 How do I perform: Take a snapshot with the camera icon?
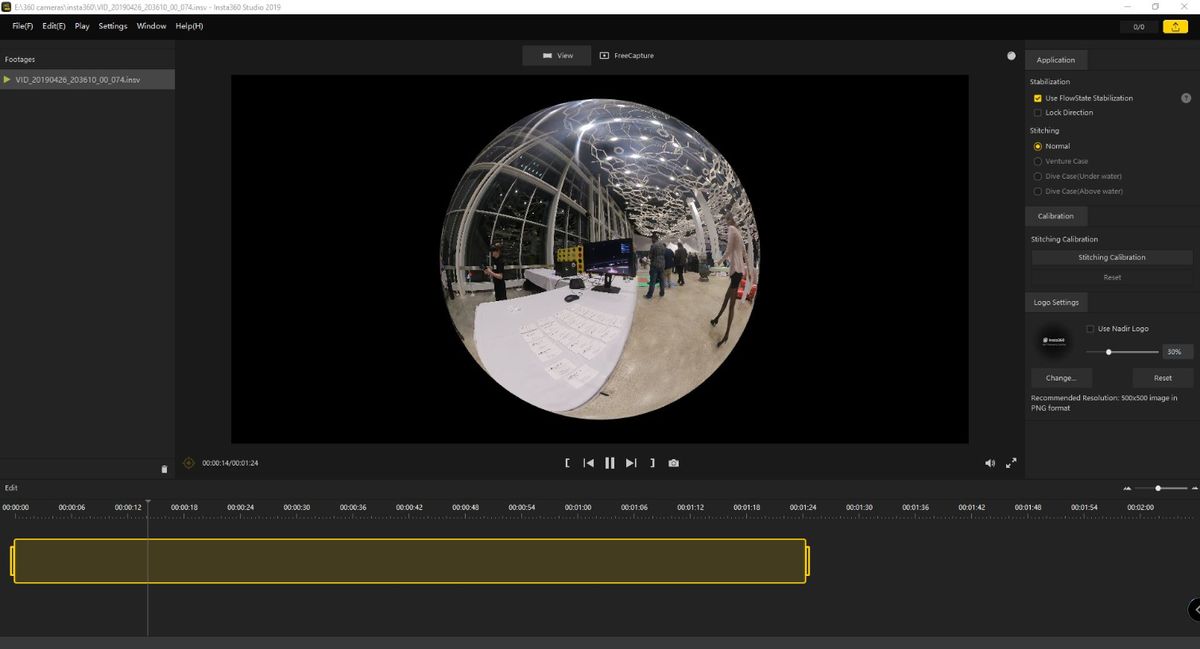pos(674,463)
